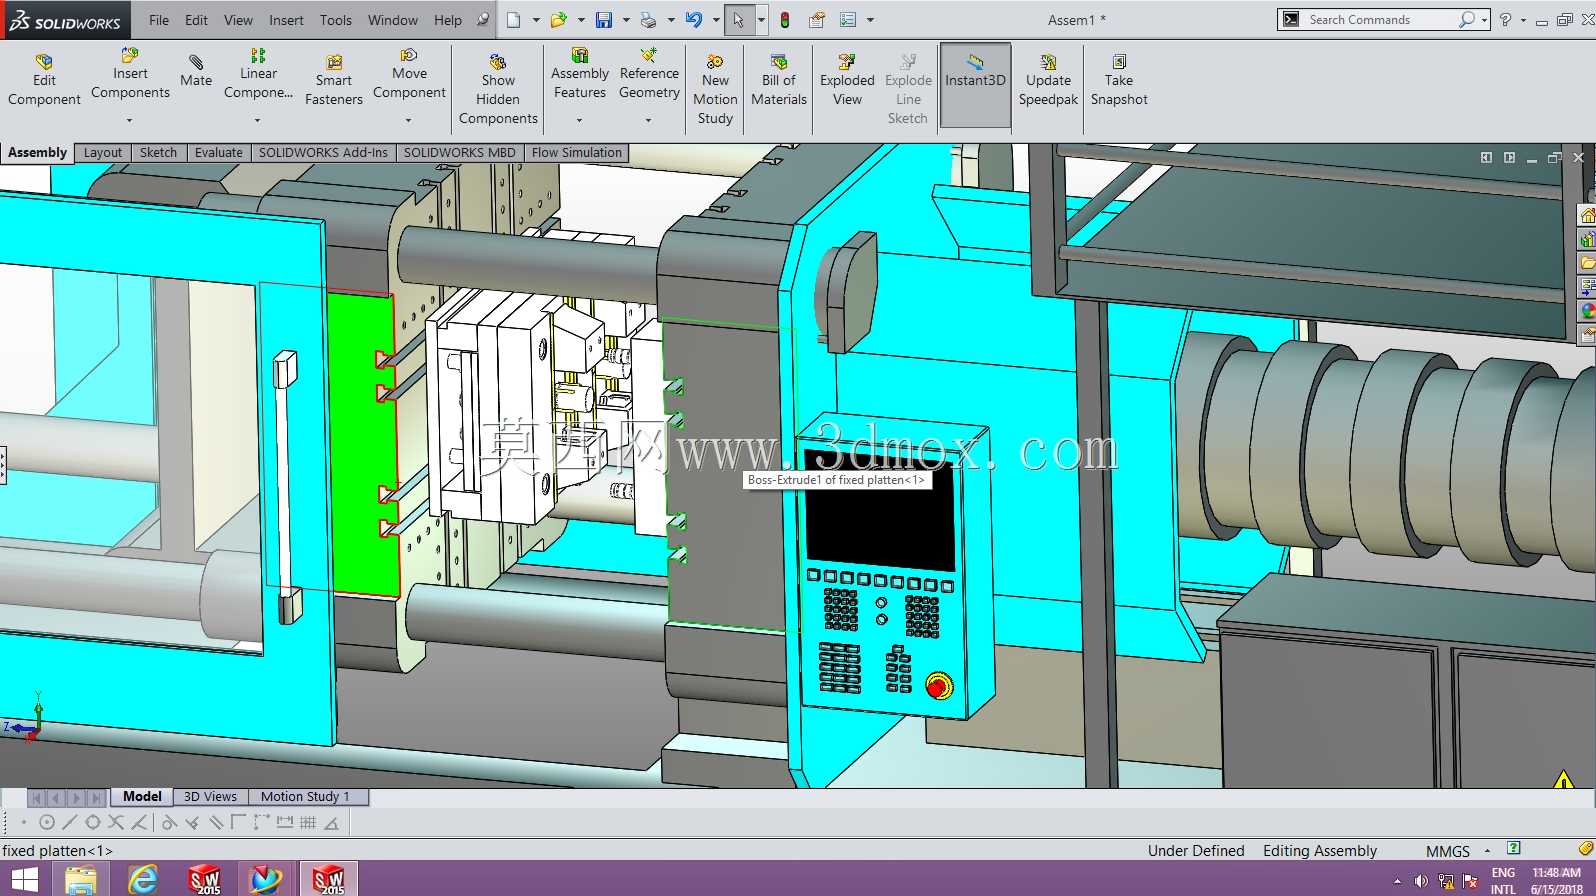
Task: Click Edit Component icon
Action: pyautogui.click(x=44, y=62)
